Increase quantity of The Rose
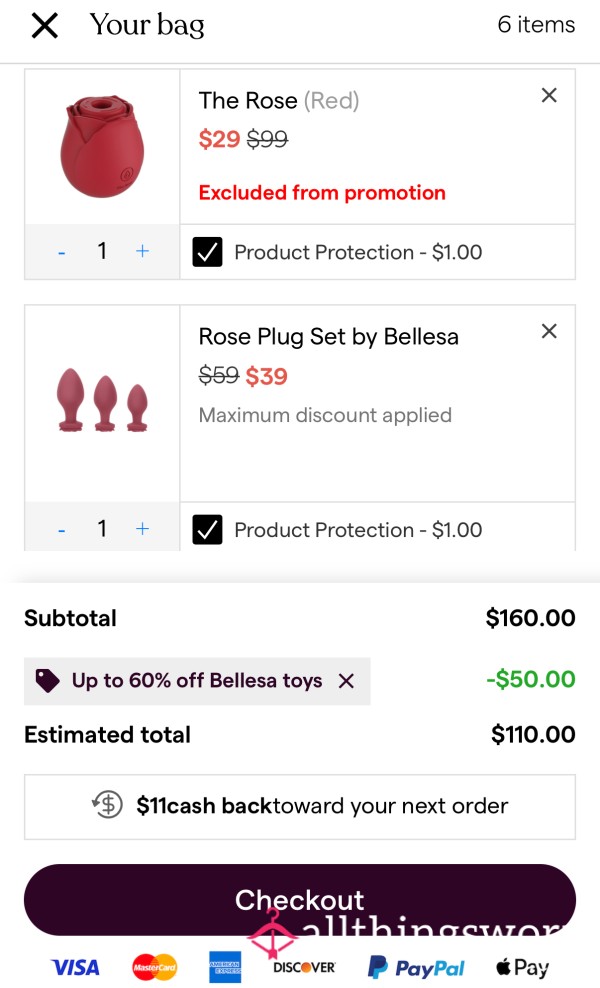The height and width of the screenshot is (988, 600). [142, 251]
